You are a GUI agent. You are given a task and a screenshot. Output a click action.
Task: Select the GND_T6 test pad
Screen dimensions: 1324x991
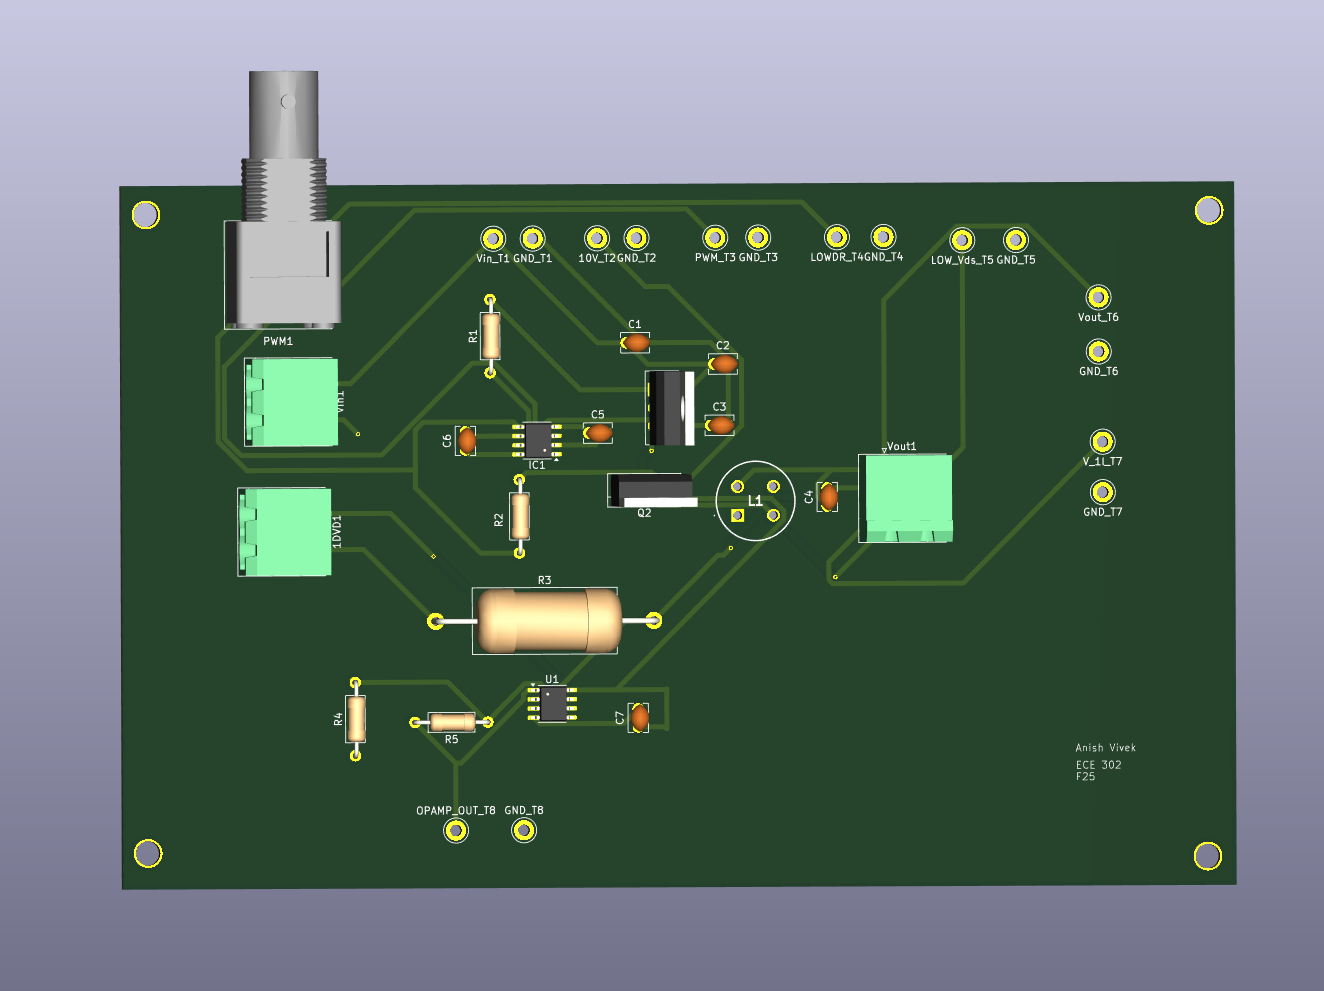[1099, 352]
